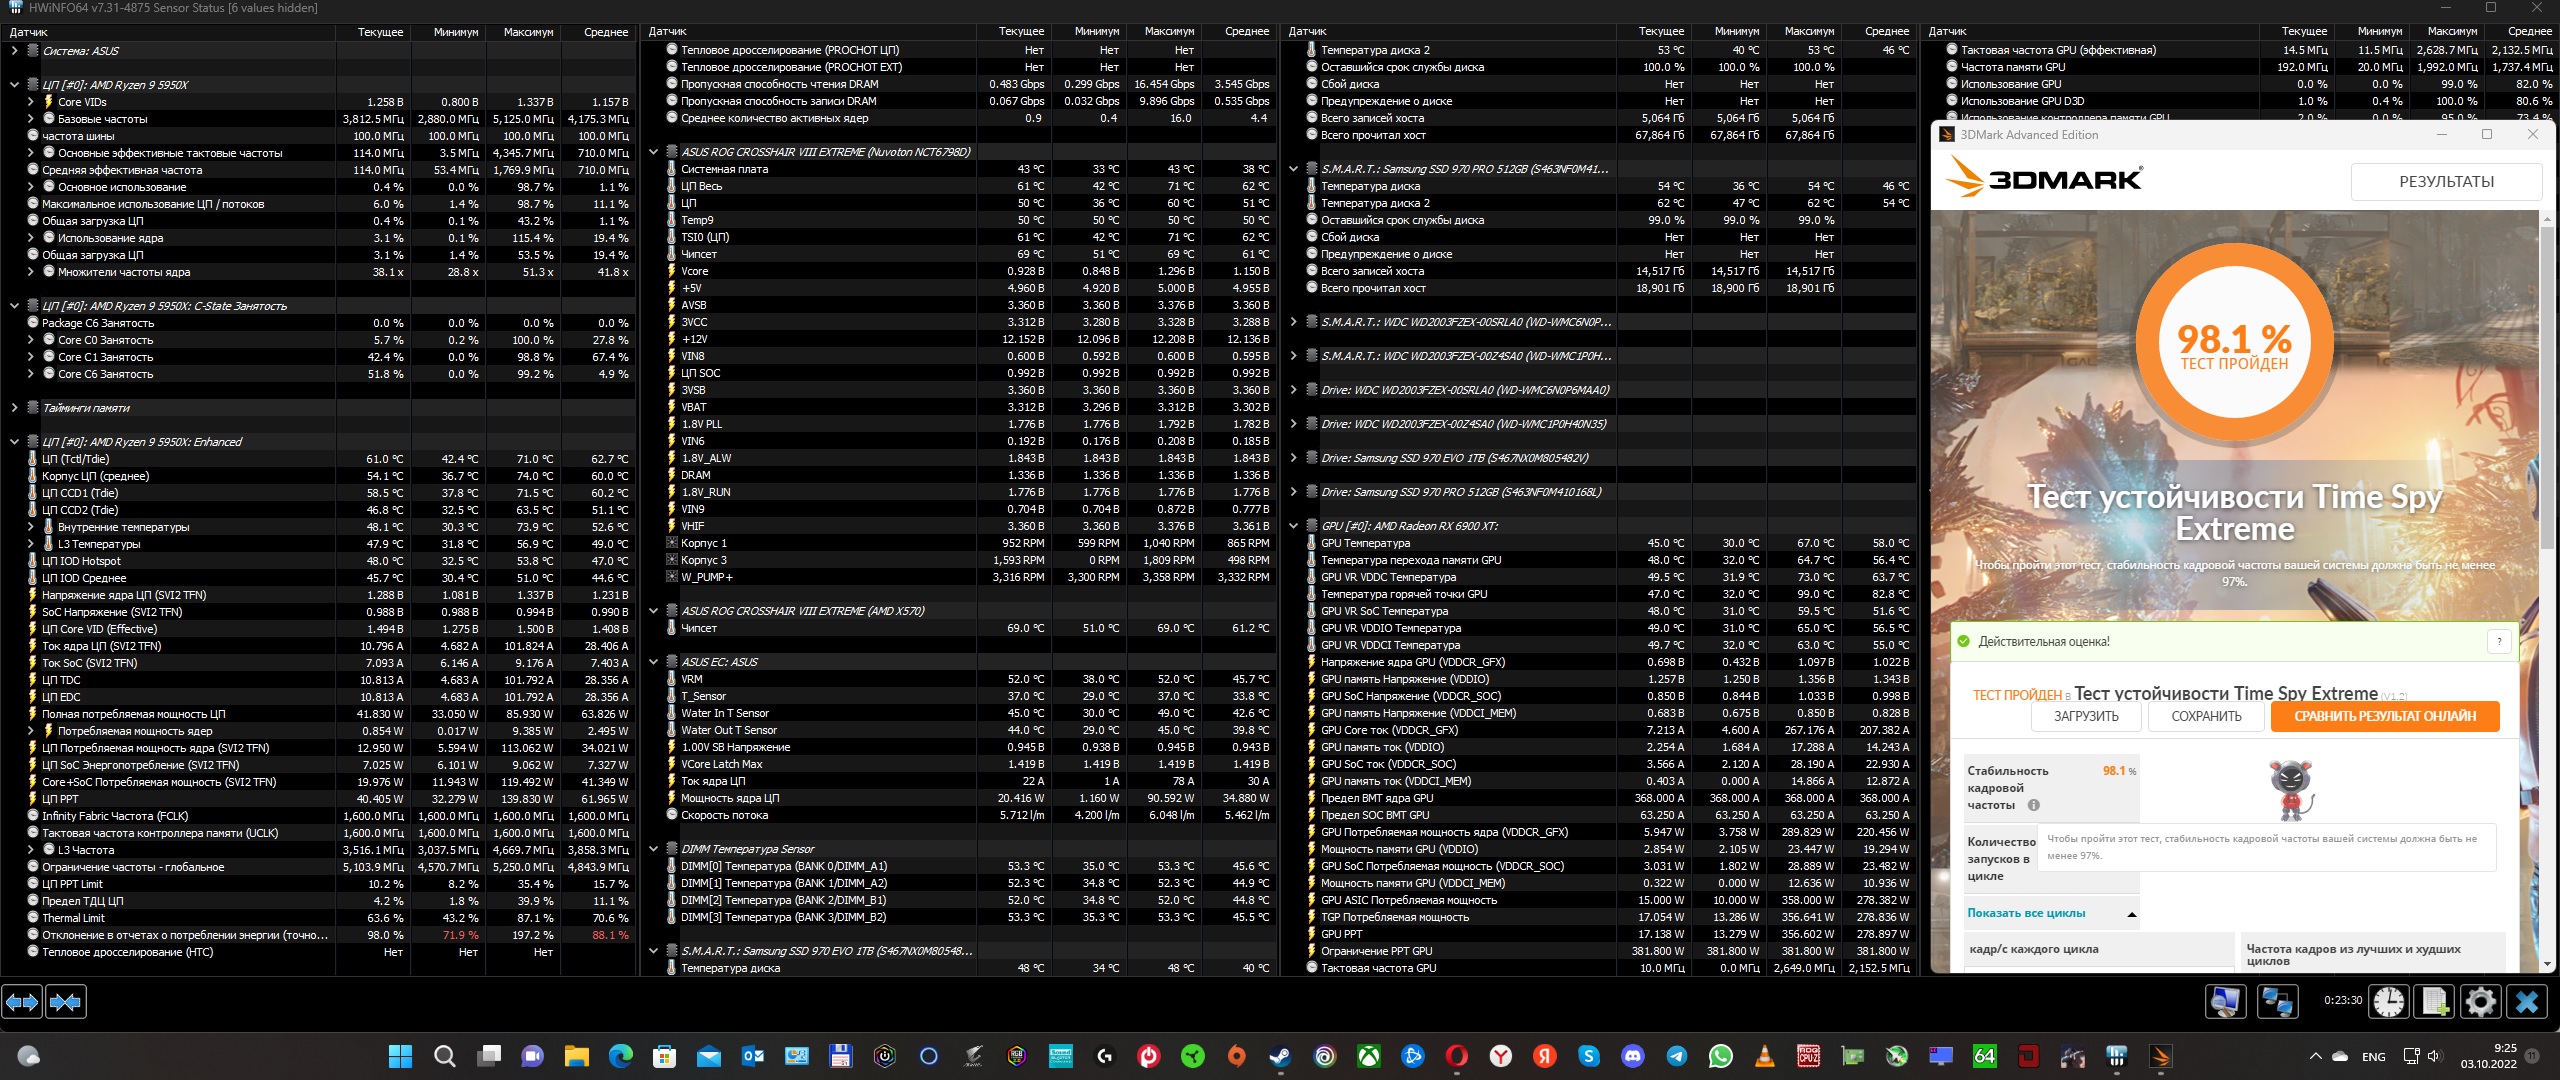Open the РЕЗУЛЬТАТЫ tab in 3DMark
2560x1080 pixels.
pos(2445,182)
